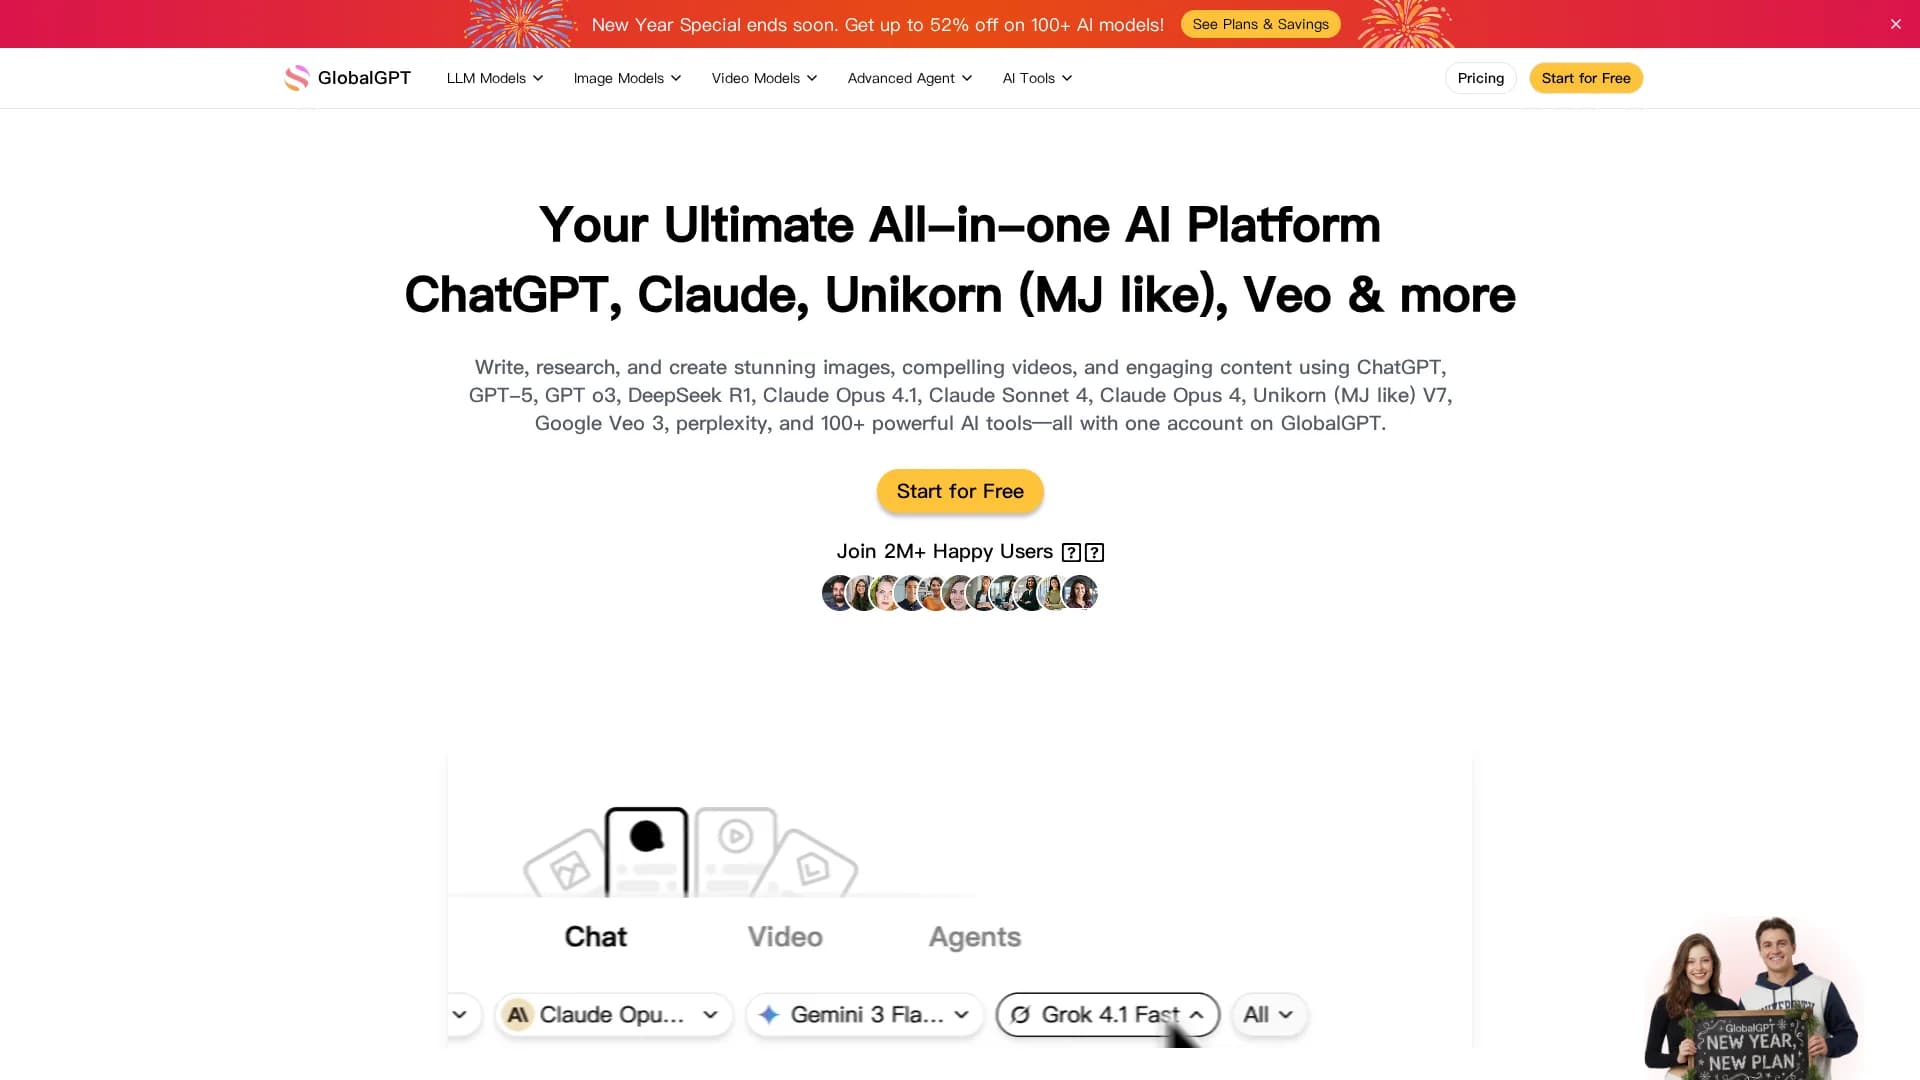Dismiss the New Year promo banner
Screen dimensions: 1920x1080
pyautogui.click(x=1895, y=24)
